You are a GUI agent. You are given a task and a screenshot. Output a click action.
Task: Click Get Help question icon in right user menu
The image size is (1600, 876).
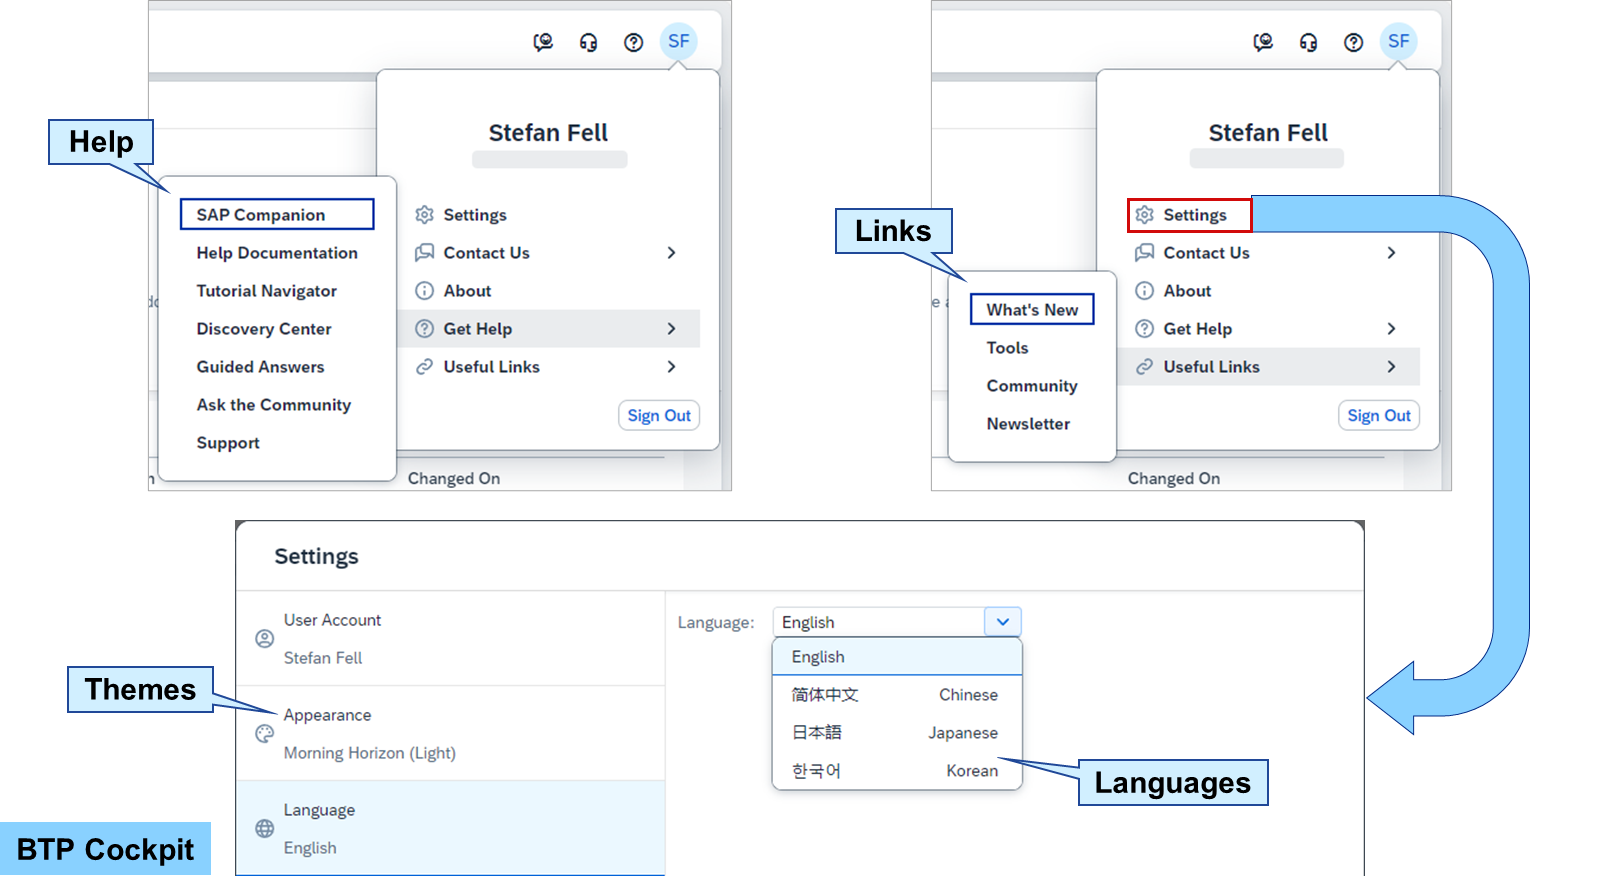[x=1145, y=329]
